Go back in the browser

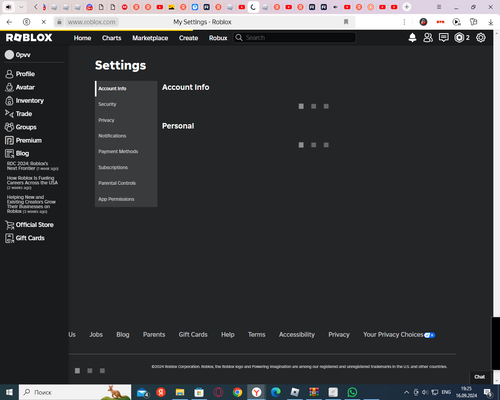tap(9, 22)
